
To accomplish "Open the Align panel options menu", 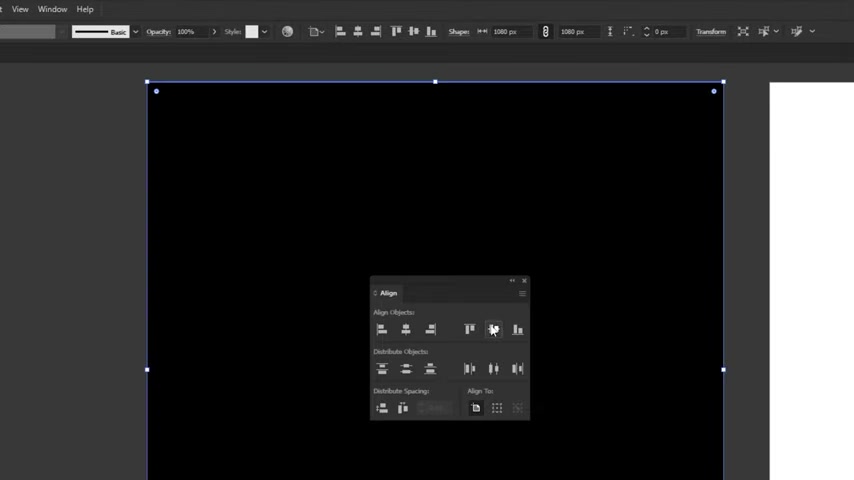I will pos(522,294).
